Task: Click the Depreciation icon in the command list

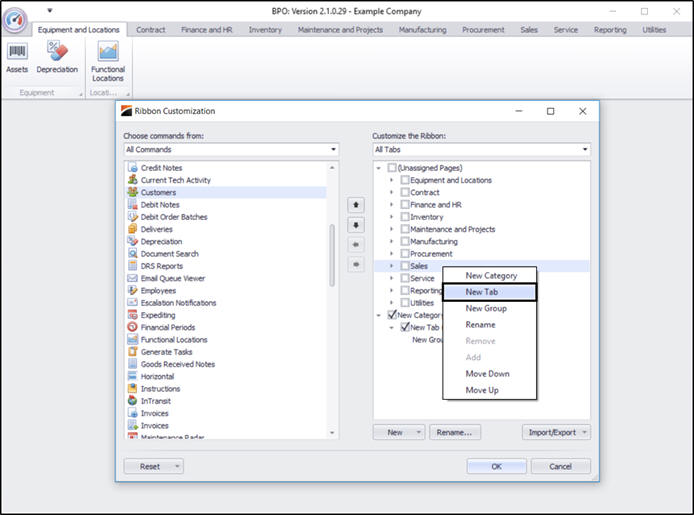Action: click(132, 241)
